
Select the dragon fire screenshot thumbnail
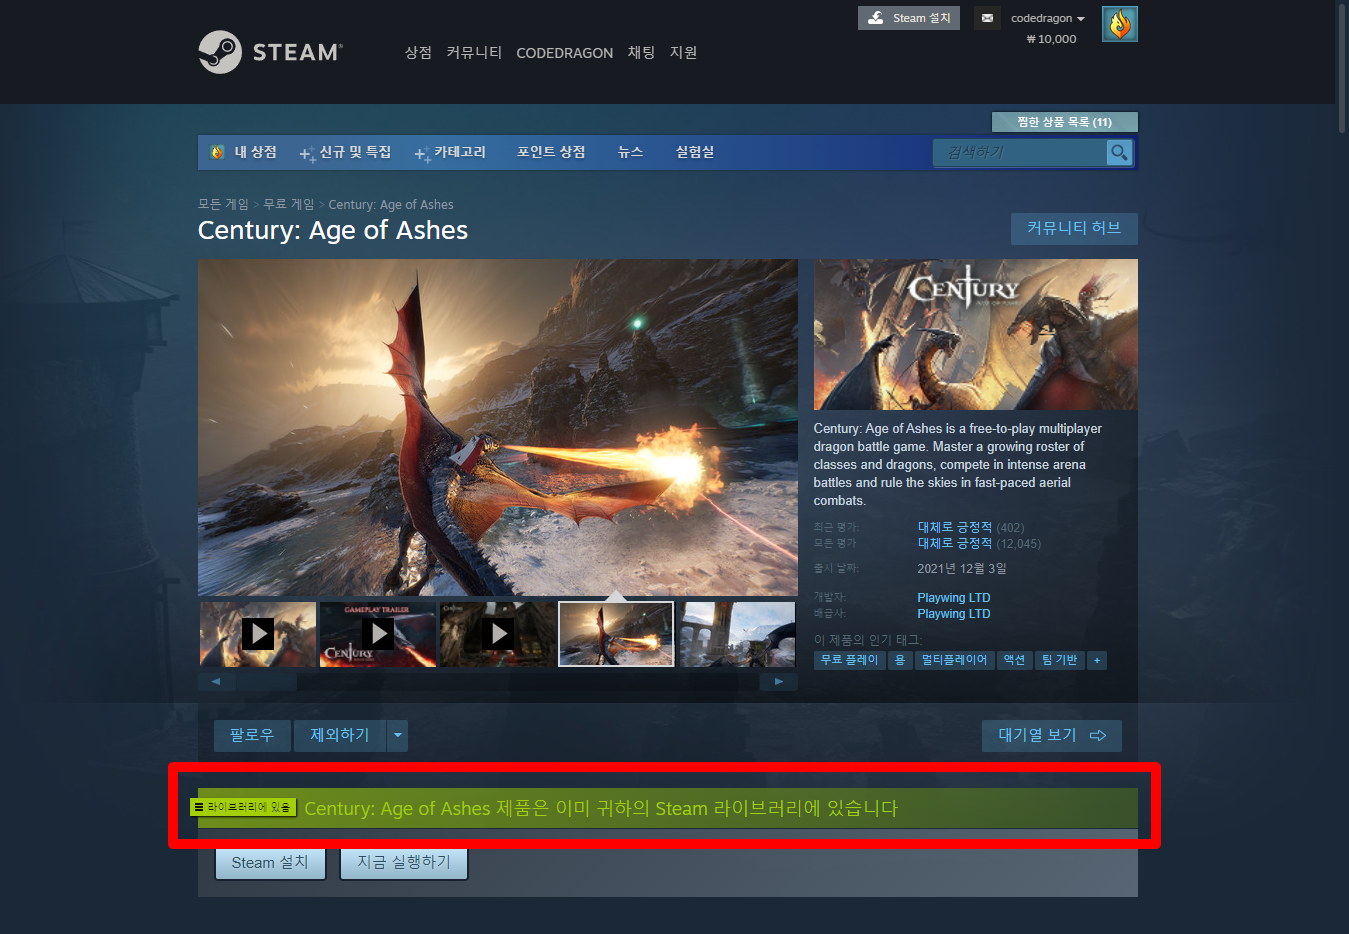coord(616,634)
